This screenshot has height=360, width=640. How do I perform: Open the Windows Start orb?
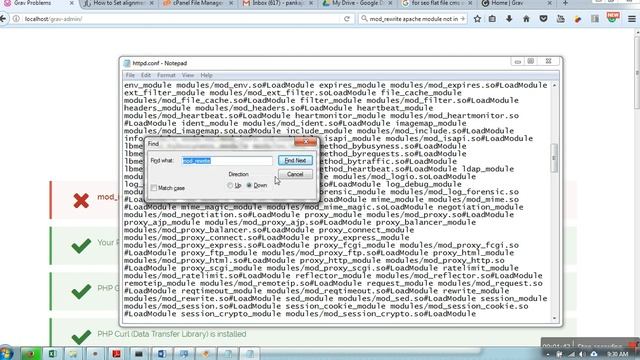6,353
